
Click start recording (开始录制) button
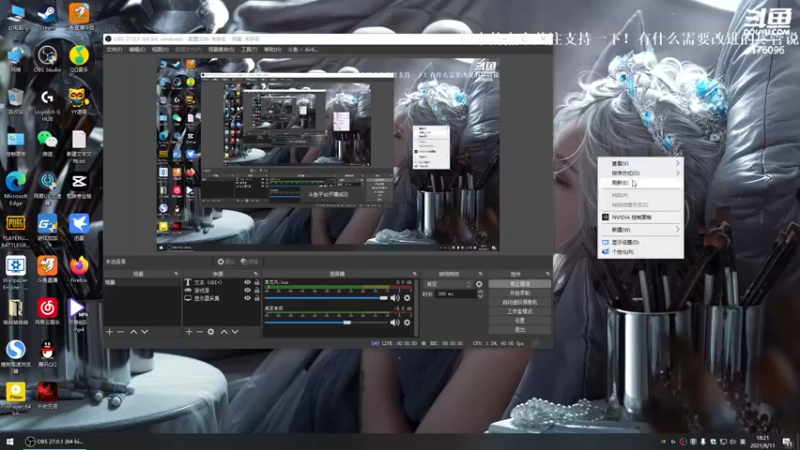pos(519,293)
